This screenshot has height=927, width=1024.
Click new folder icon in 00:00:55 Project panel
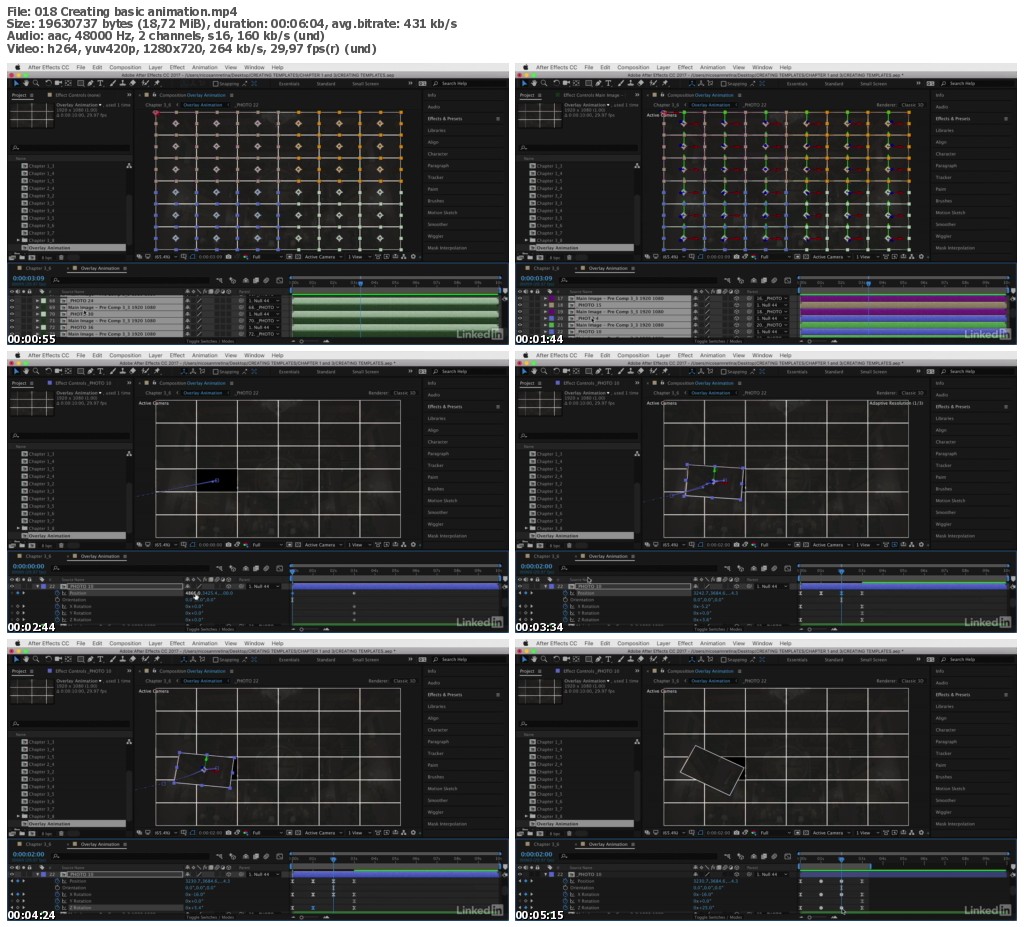21,258
